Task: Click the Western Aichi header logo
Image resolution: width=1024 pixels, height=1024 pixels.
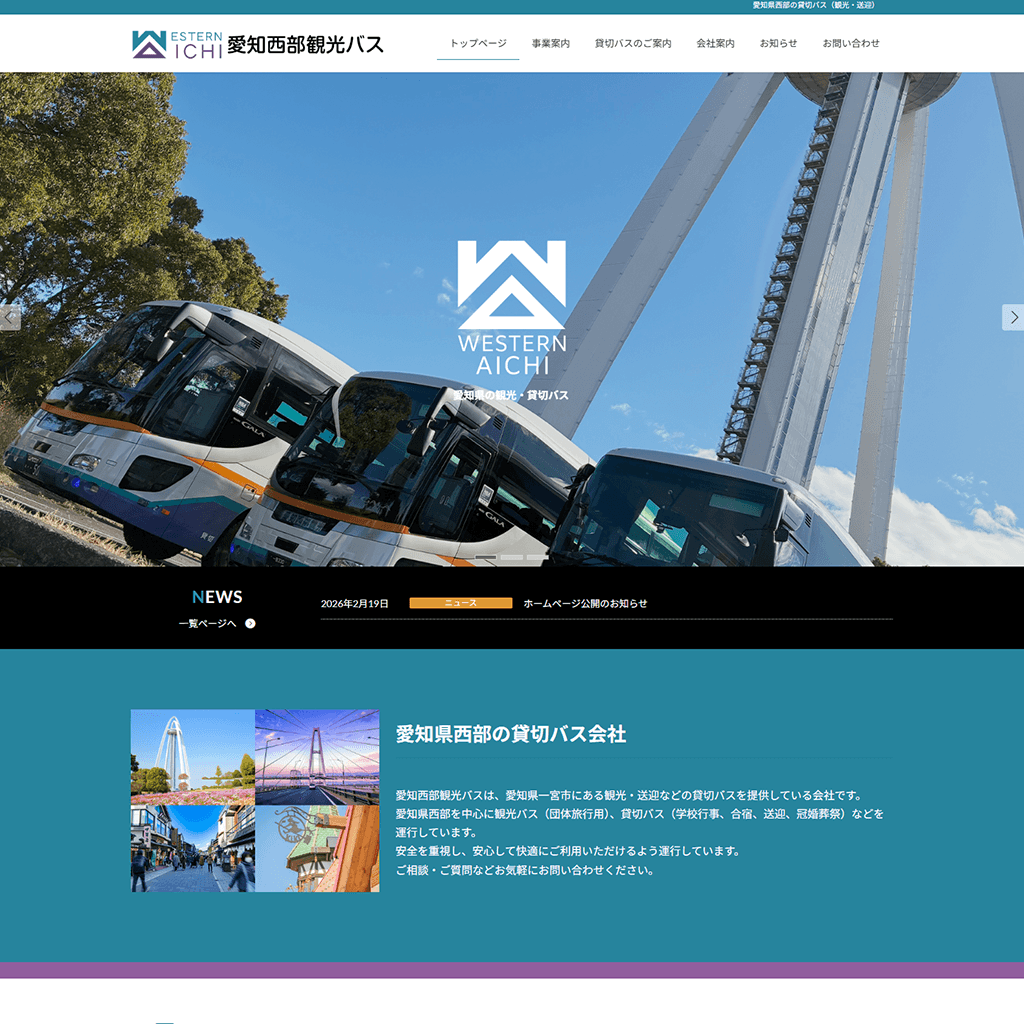Action: click(x=177, y=44)
